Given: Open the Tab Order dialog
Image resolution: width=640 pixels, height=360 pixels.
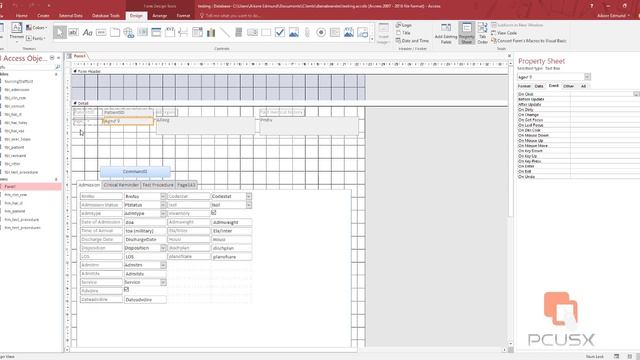Looking at the screenshot, I should pos(482,33).
